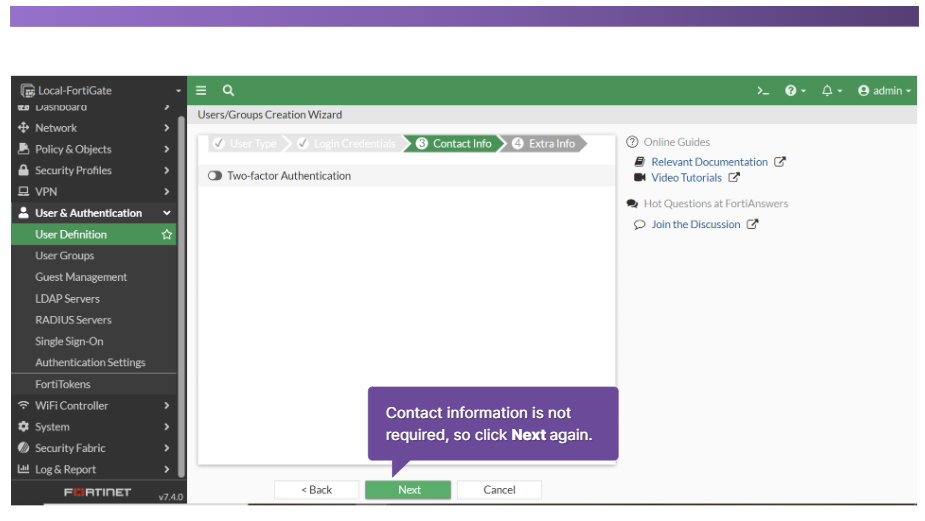Open the help question mark menu
Viewport: 925px width, 521px height.
coord(795,91)
